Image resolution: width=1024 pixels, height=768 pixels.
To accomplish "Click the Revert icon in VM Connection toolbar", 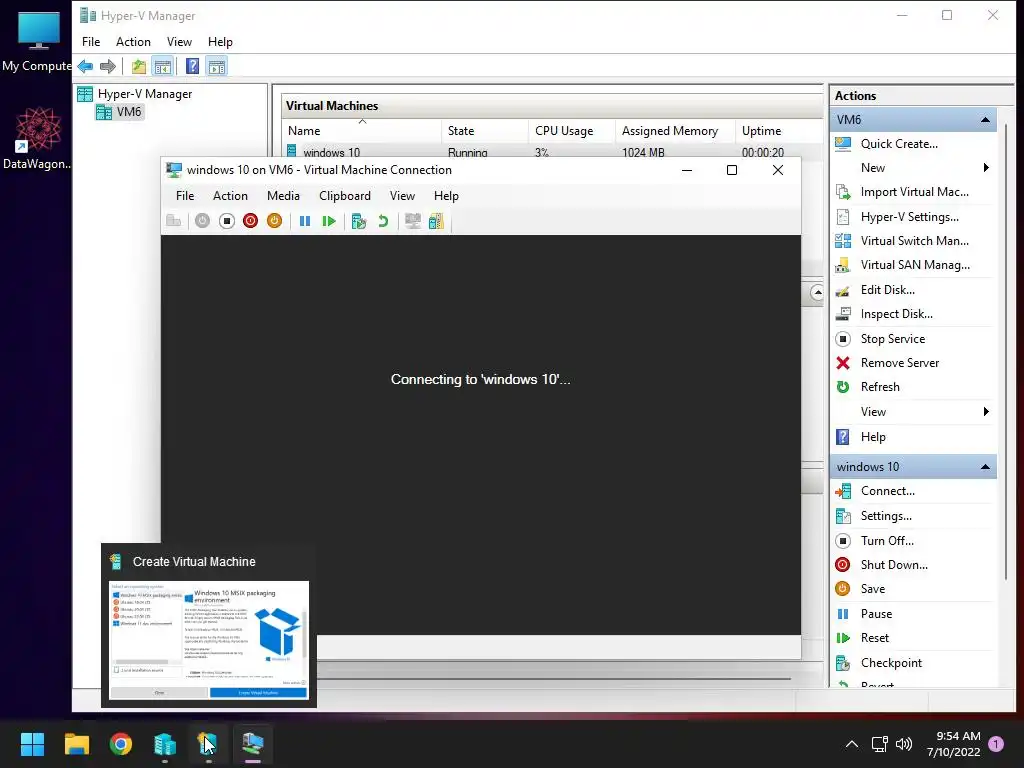I will point(383,221).
